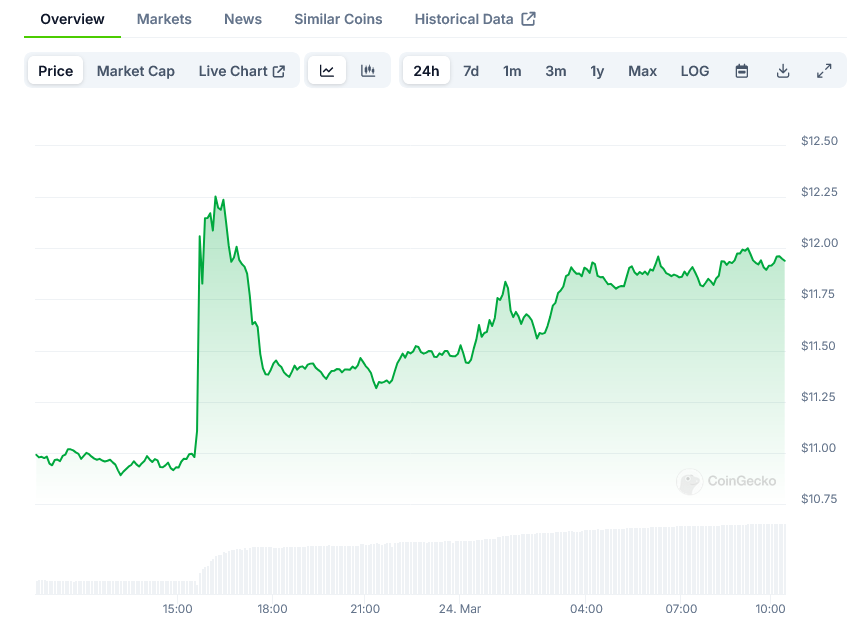Click the $11.00 price axis label
This screenshot has width=847, height=629.
pyautogui.click(x=818, y=448)
